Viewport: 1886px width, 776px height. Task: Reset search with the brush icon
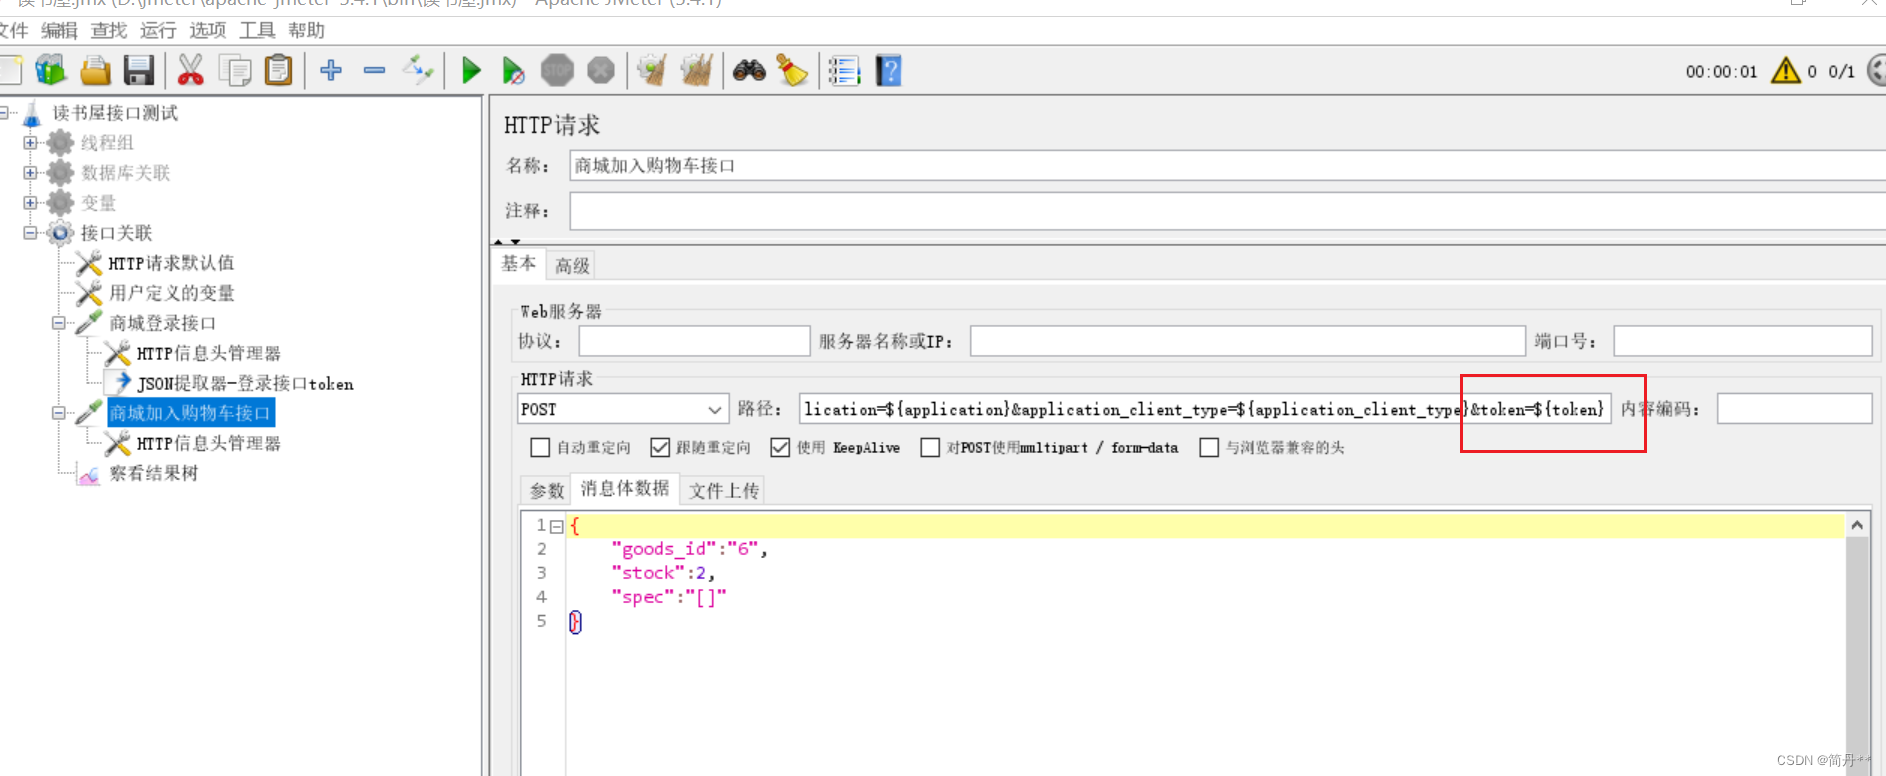tap(793, 70)
